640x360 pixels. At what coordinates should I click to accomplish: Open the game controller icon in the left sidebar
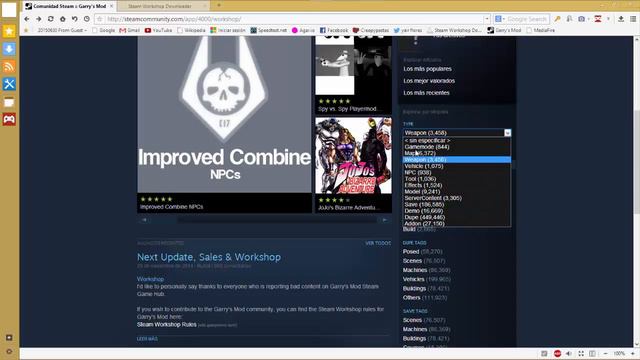coord(9,119)
